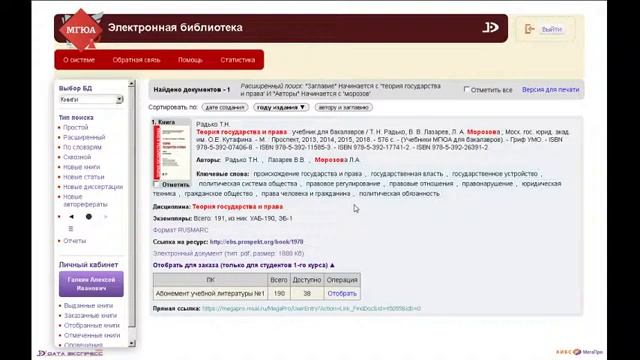The width and height of the screenshot is (640, 360).
Task: Click the Абонемент учебной литературы №1 cell
Action: point(210,293)
